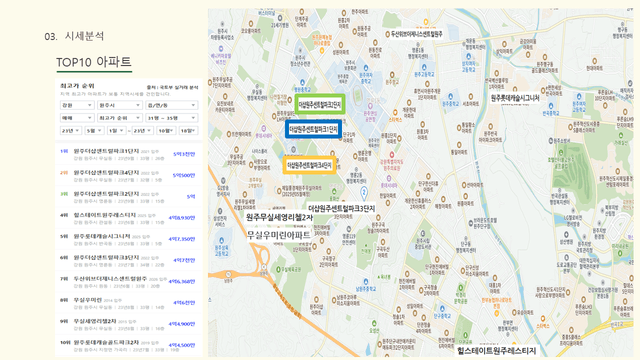Screen dimensions: 640x360
Task: Open the 매매 transaction type dropdown
Action: click(x=77, y=118)
